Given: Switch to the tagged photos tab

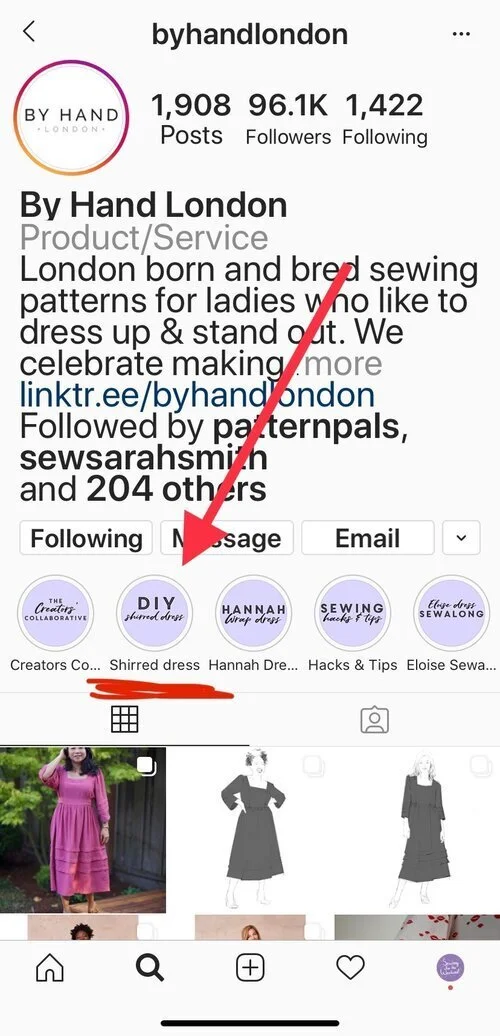Looking at the screenshot, I should pyautogui.click(x=375, y=720).
